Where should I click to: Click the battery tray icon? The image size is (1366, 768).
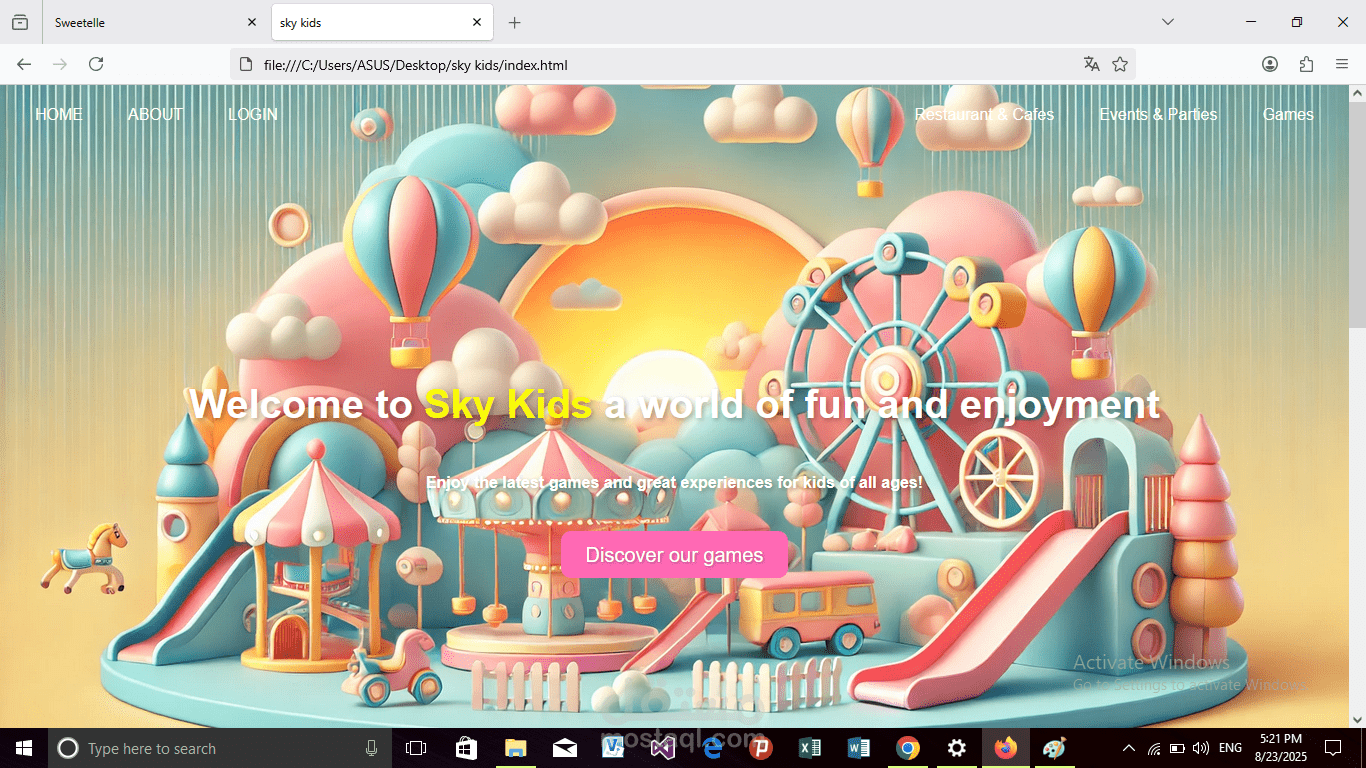click(x=1178, y=748)
